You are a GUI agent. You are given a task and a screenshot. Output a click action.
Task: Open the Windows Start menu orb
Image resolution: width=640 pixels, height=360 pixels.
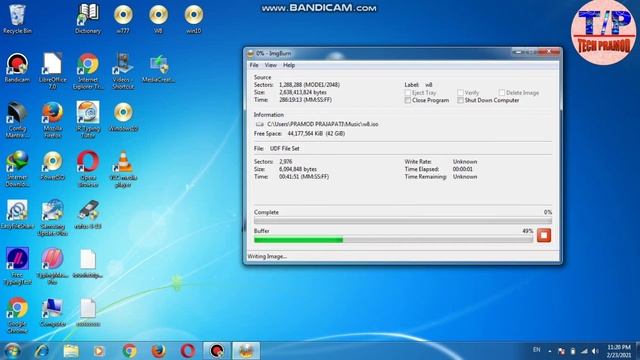click(12, 351)
